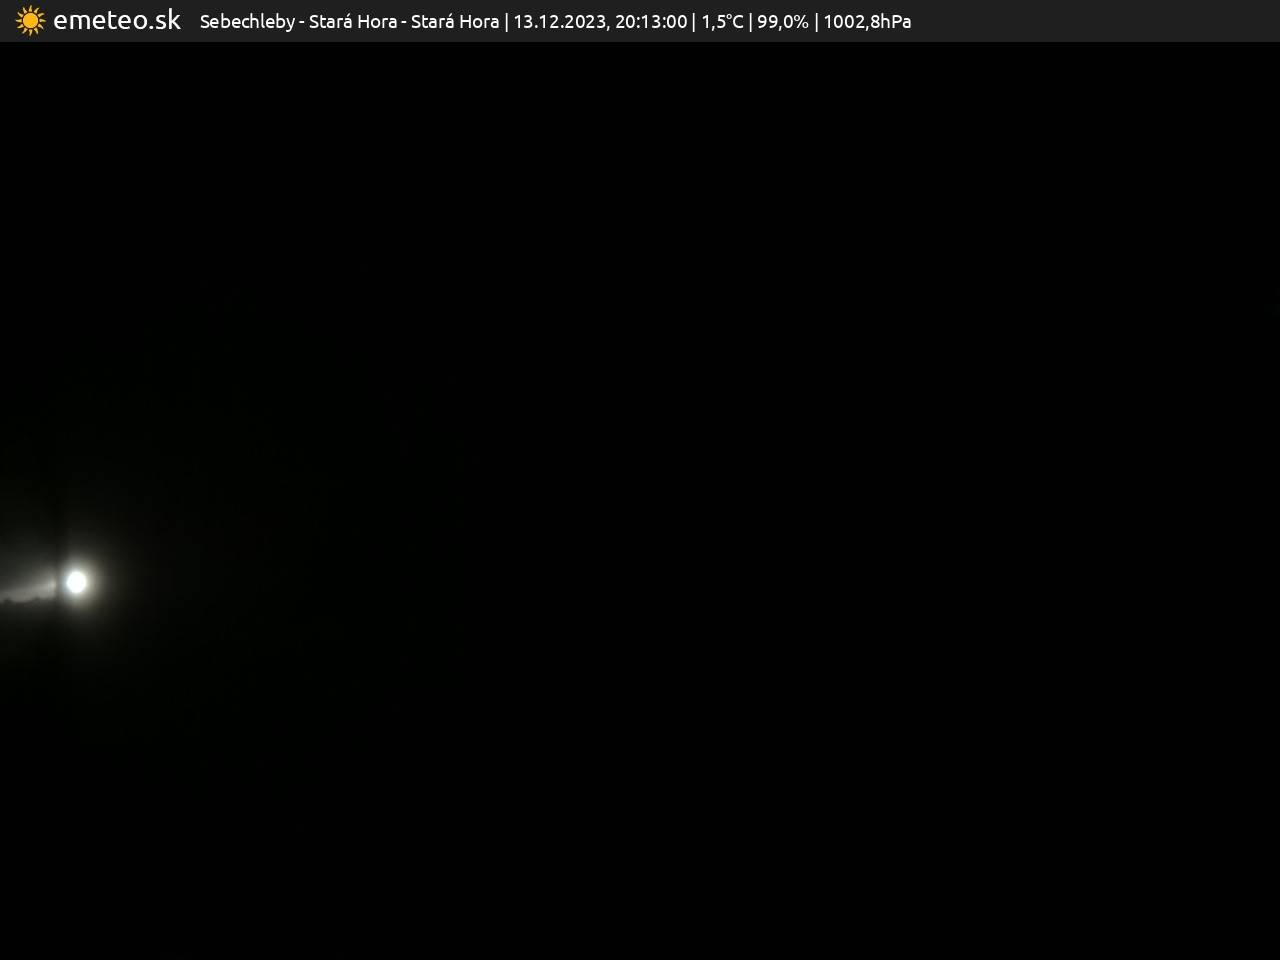
Task: Click the separator between temperature and humidity
Action: pos(750,22)
